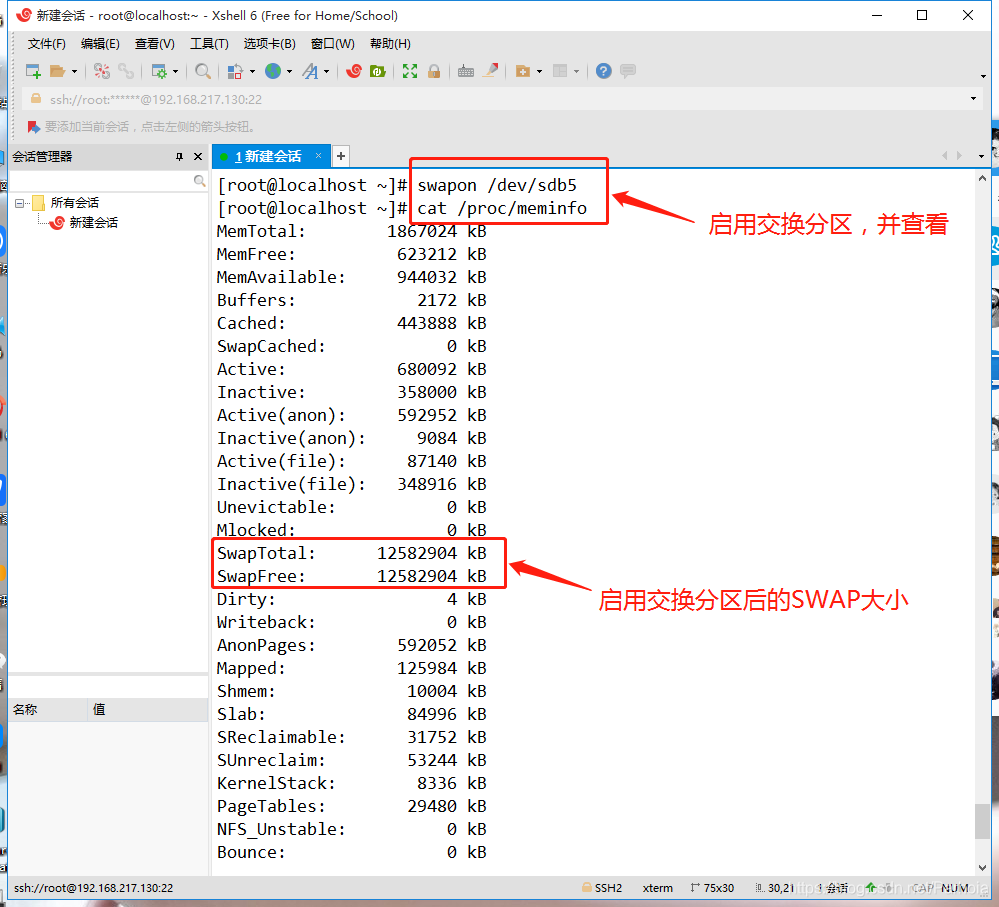The height and width of the screenshot is (907, 999).
Task: Click the session manager search magnifier
Action: pyautogui.click(x=199, y=181)
